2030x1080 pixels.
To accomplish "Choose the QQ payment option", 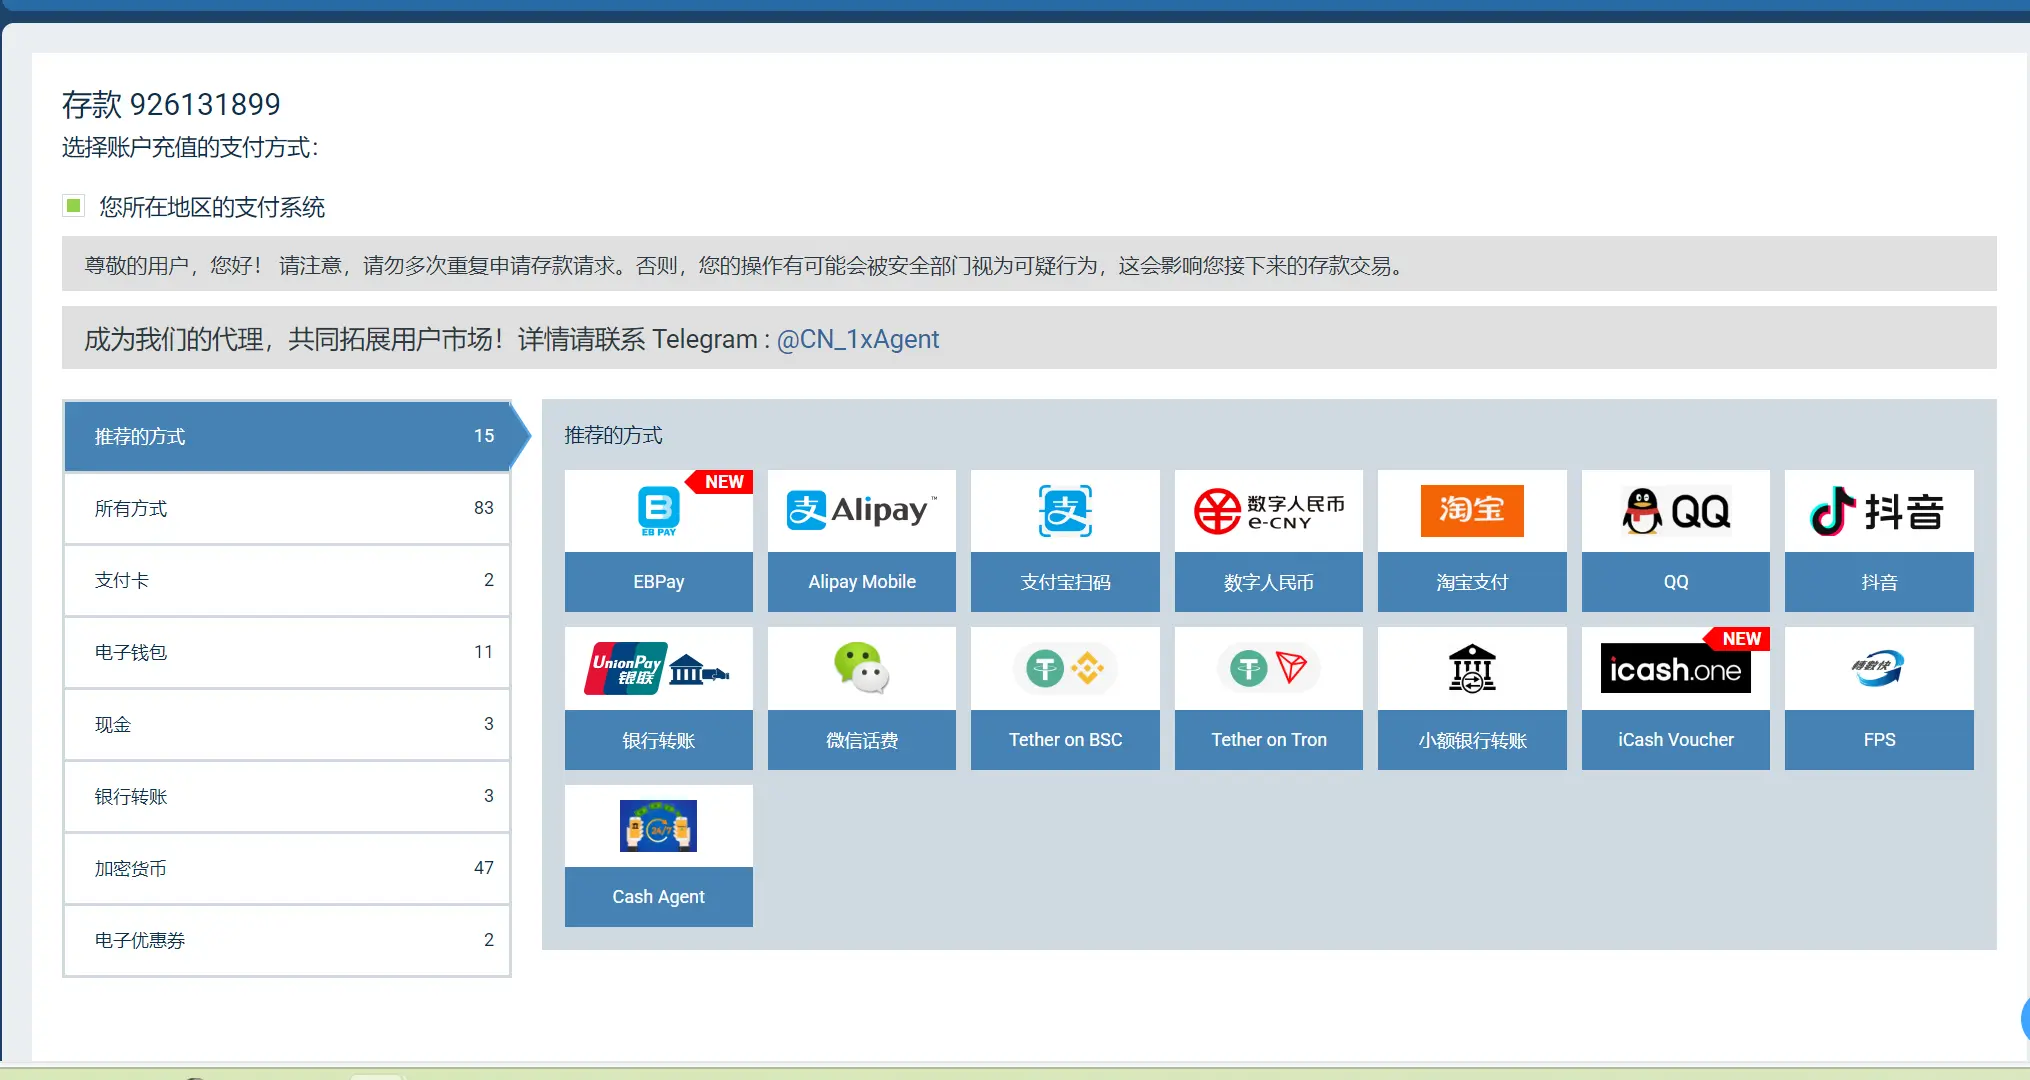I will coord(1675,542).
